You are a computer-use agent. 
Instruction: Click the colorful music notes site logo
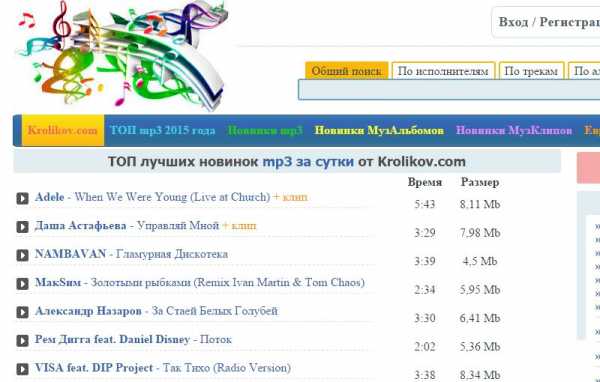[122, 56]
